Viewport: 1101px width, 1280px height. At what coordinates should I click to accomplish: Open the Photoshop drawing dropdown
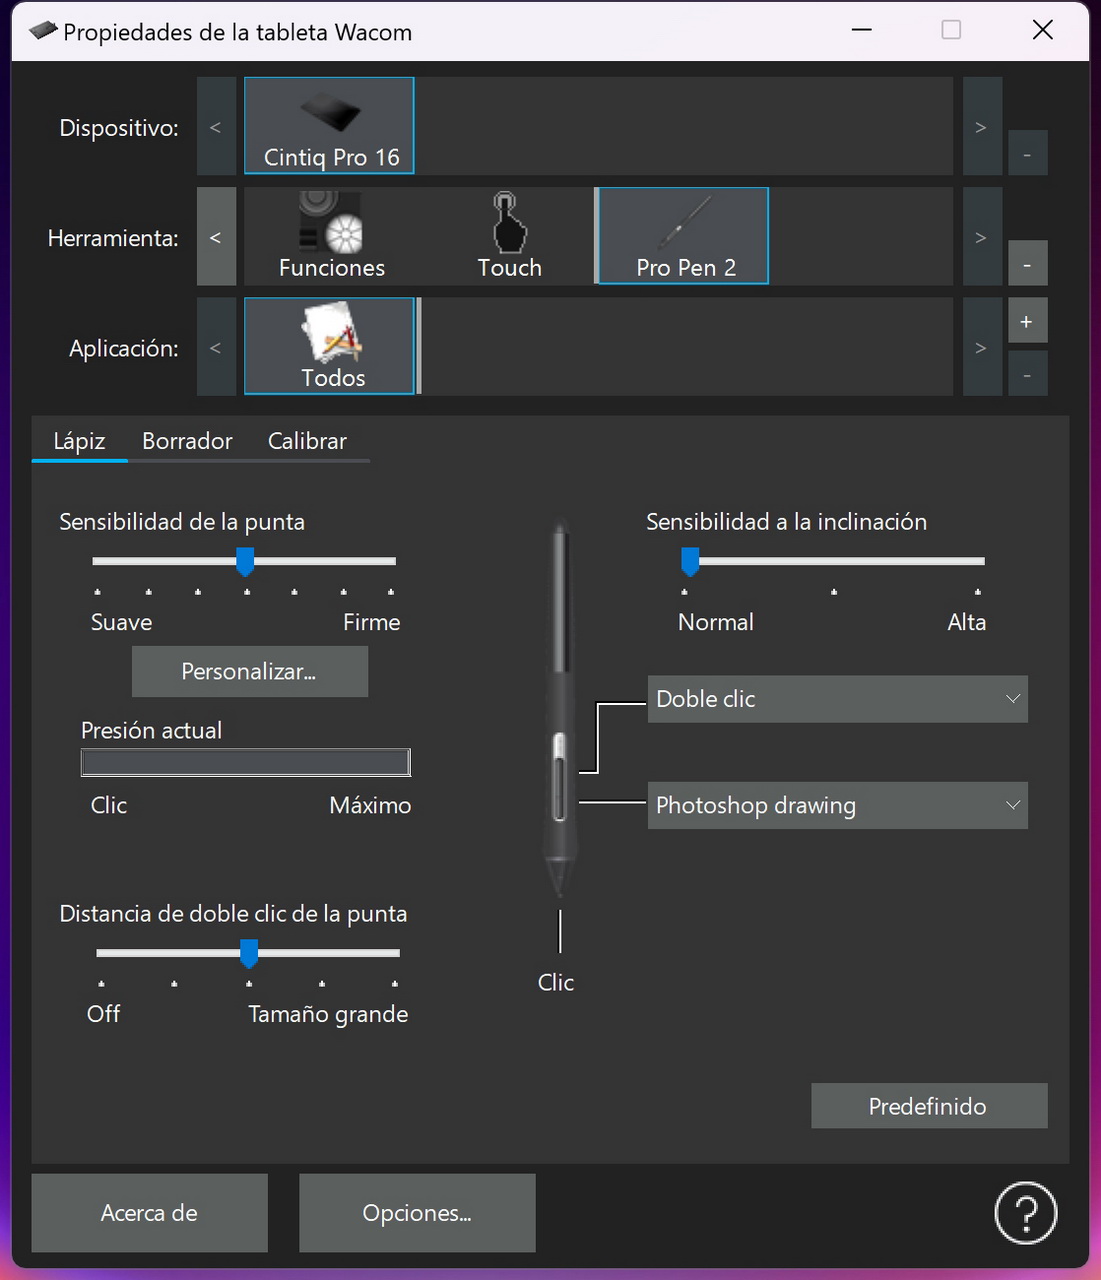click(837, 805)
